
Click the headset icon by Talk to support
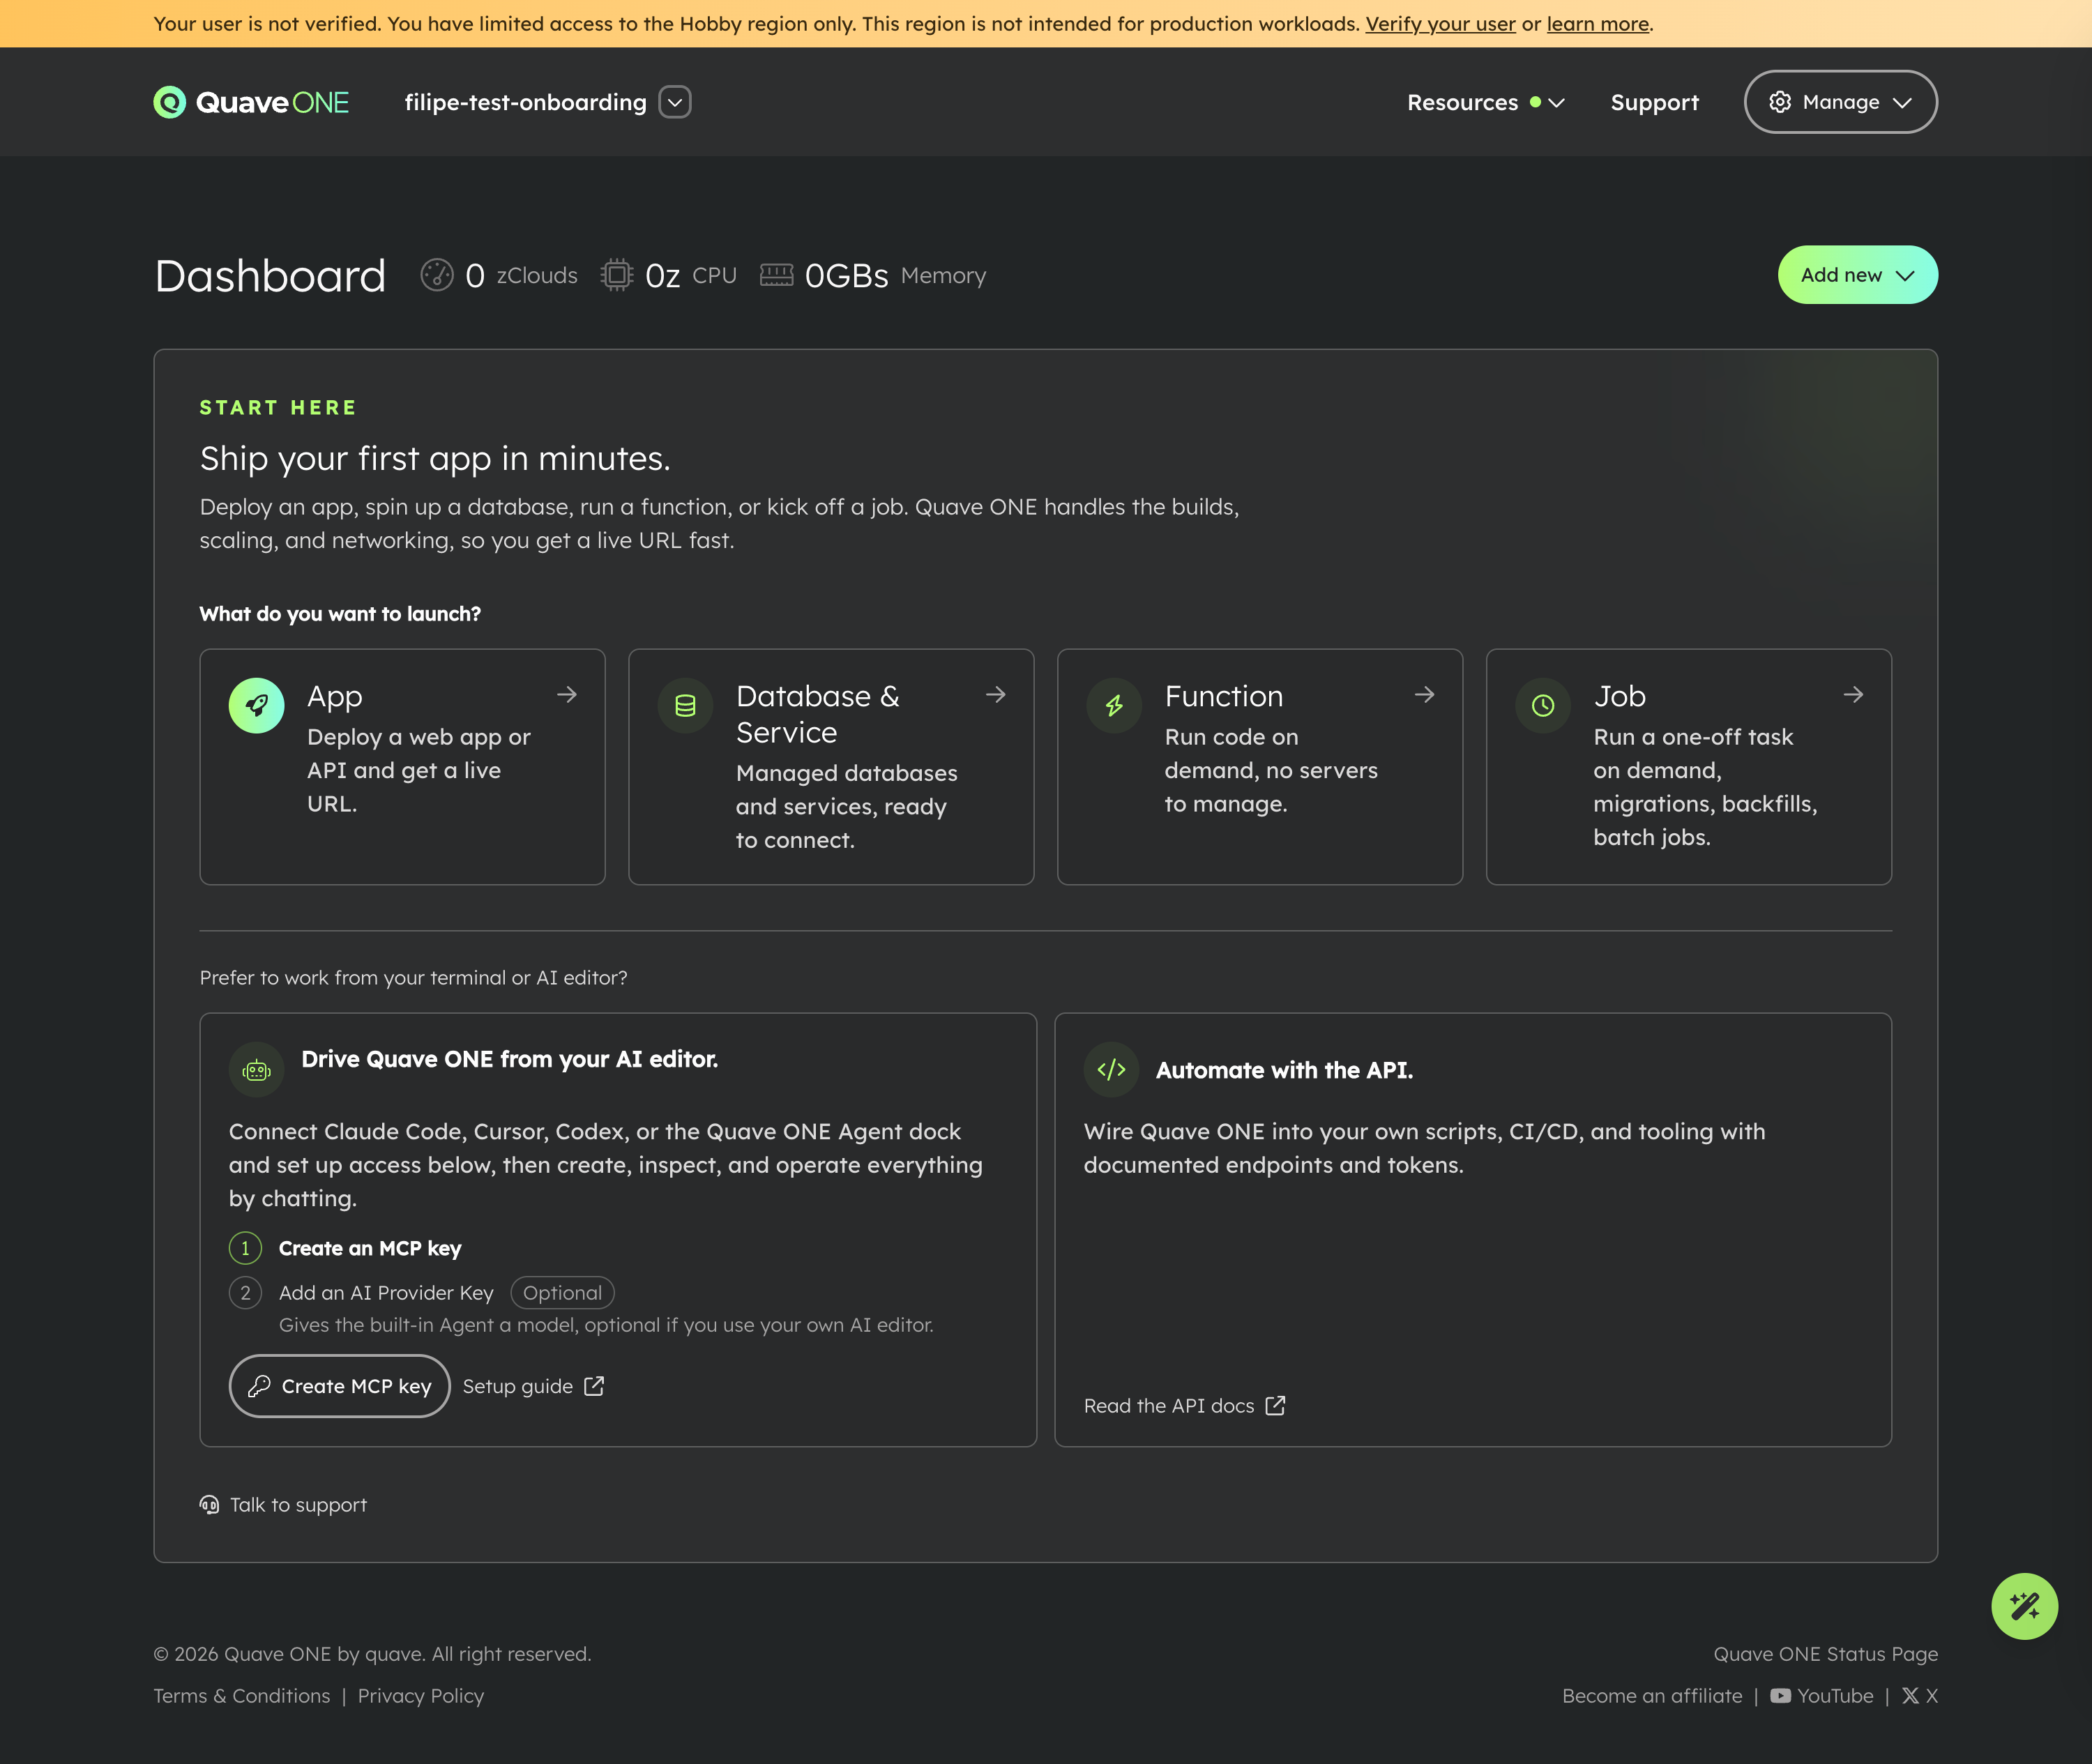click(x=209, y=1505)
